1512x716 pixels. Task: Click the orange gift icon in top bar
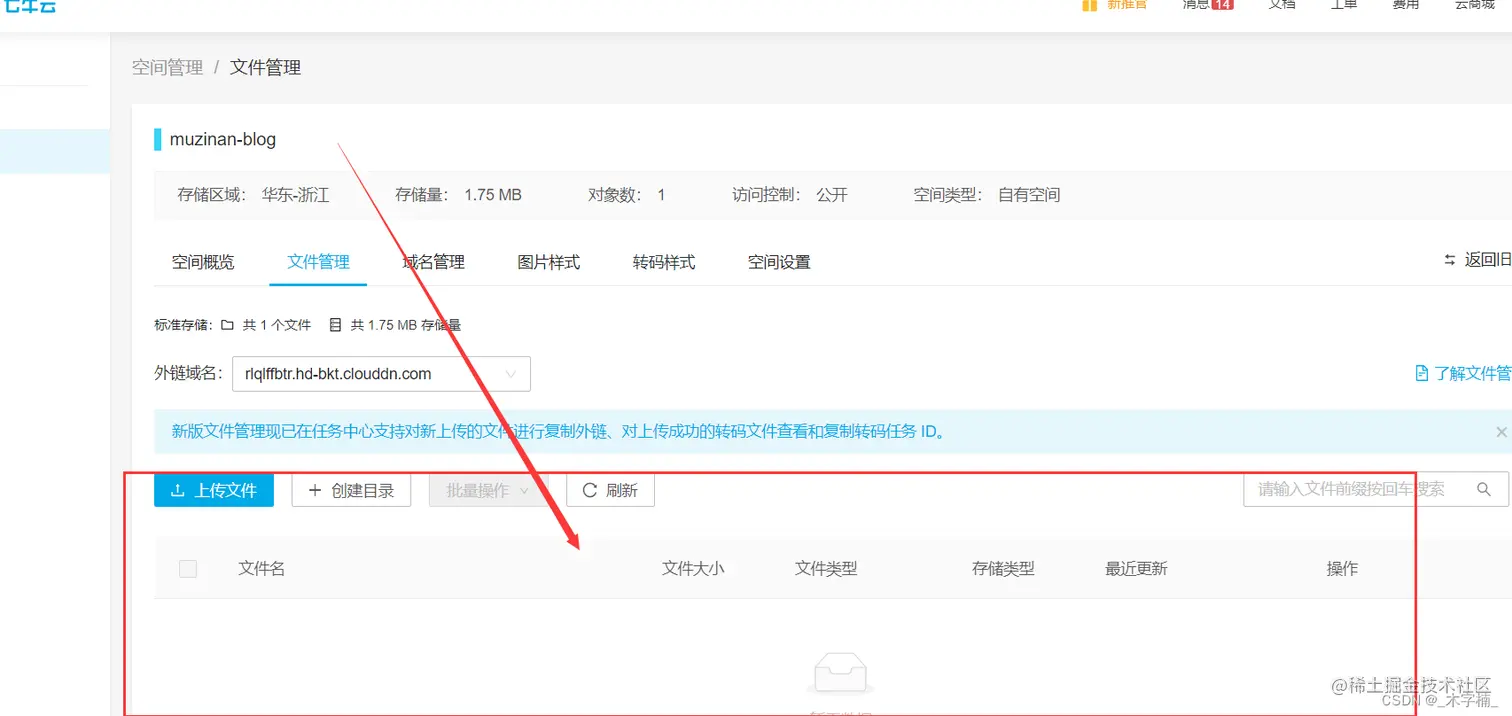coord(1089,5)
